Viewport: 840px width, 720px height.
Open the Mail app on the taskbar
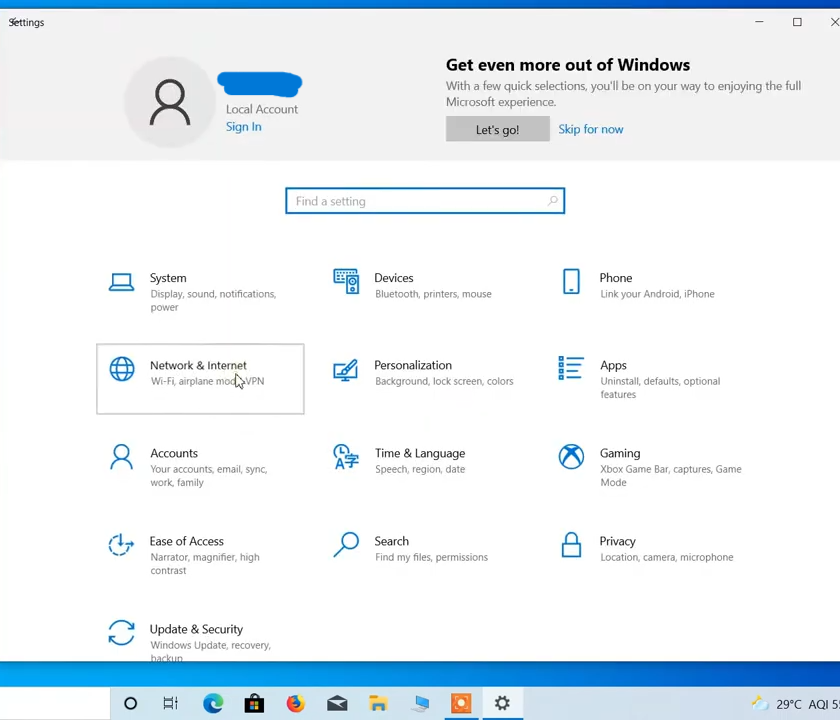click(337, 703)
